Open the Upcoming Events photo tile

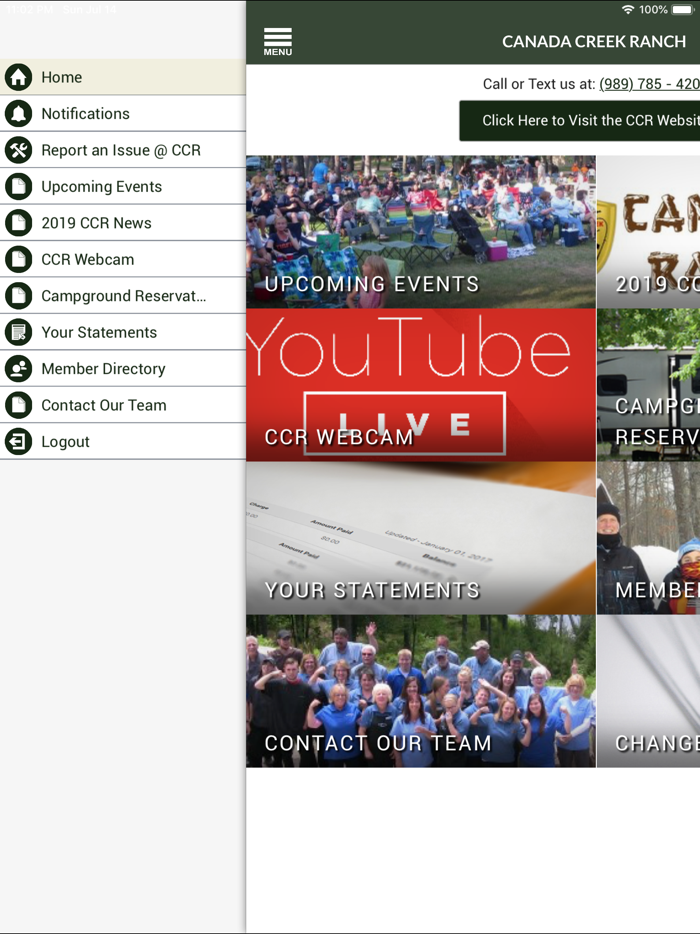pyautogui.click(x=421, y=232)
